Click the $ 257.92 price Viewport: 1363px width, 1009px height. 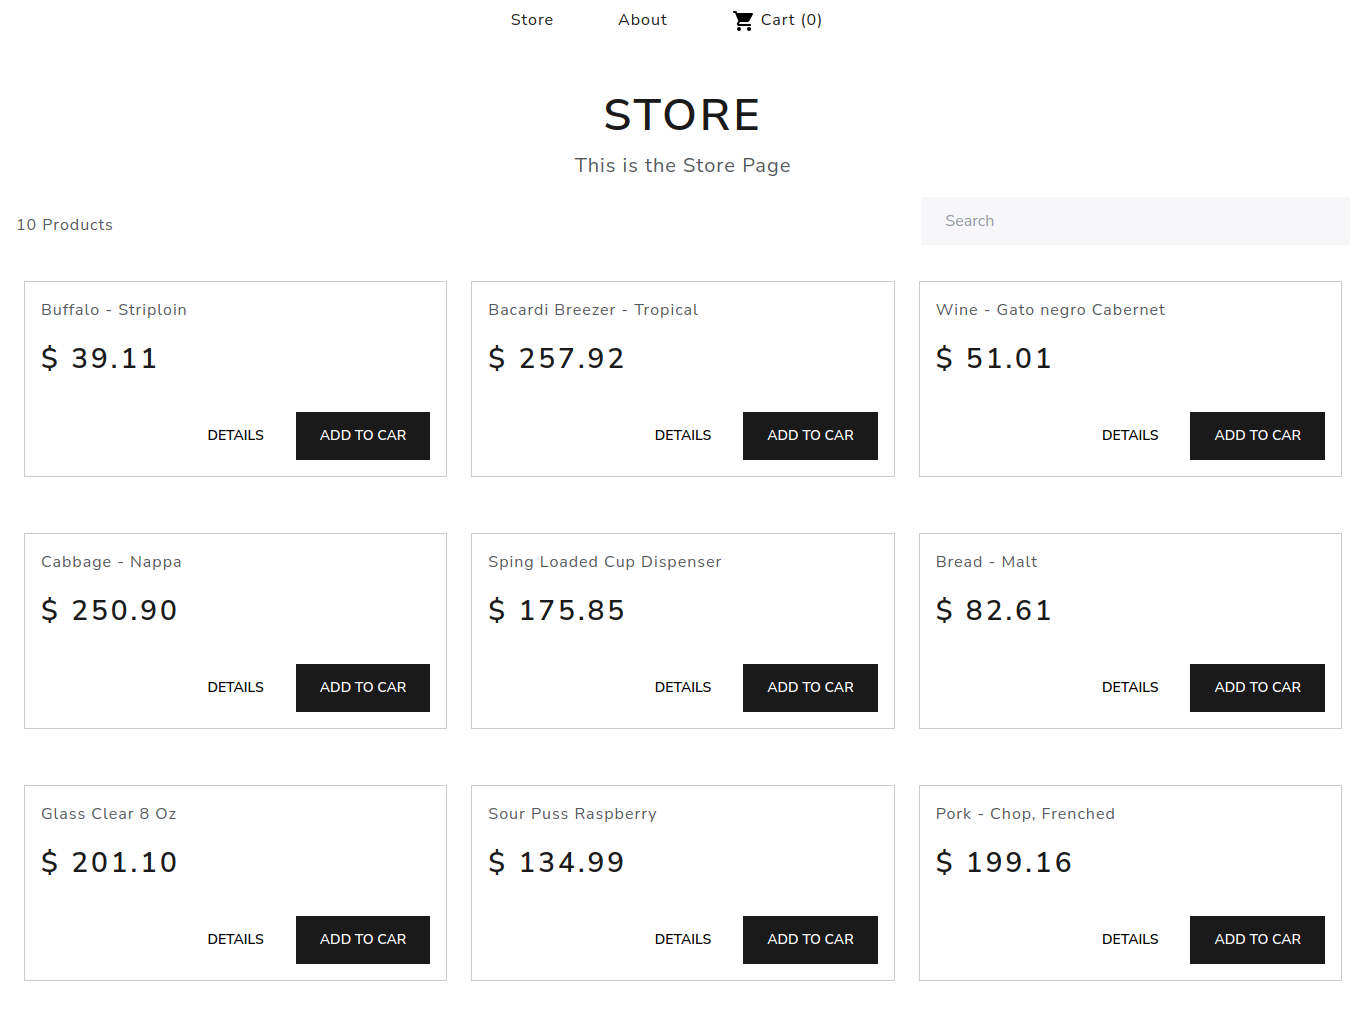coord(556,358)
